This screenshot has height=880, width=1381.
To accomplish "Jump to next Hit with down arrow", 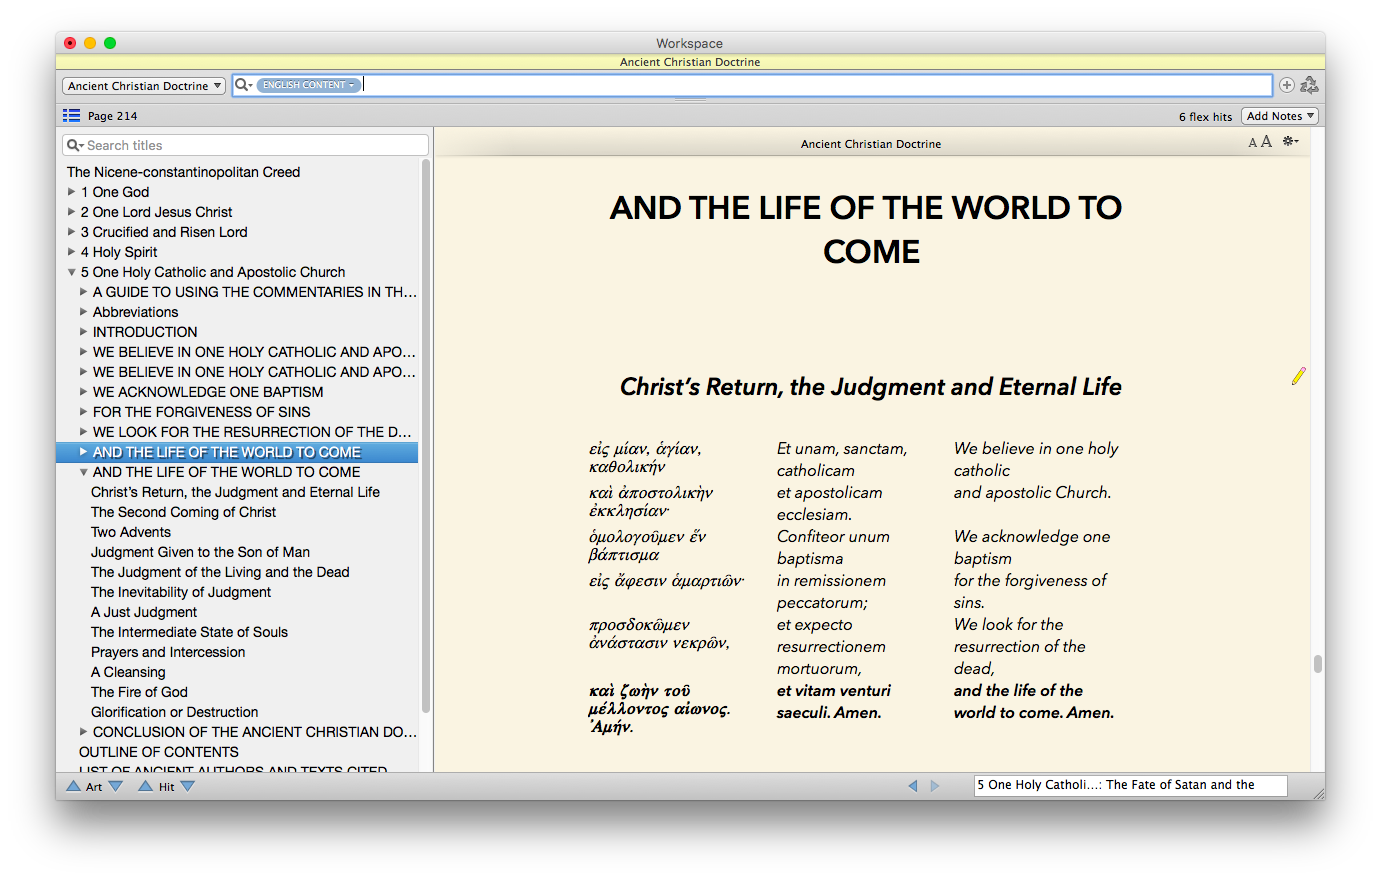I will pos(187,787).
